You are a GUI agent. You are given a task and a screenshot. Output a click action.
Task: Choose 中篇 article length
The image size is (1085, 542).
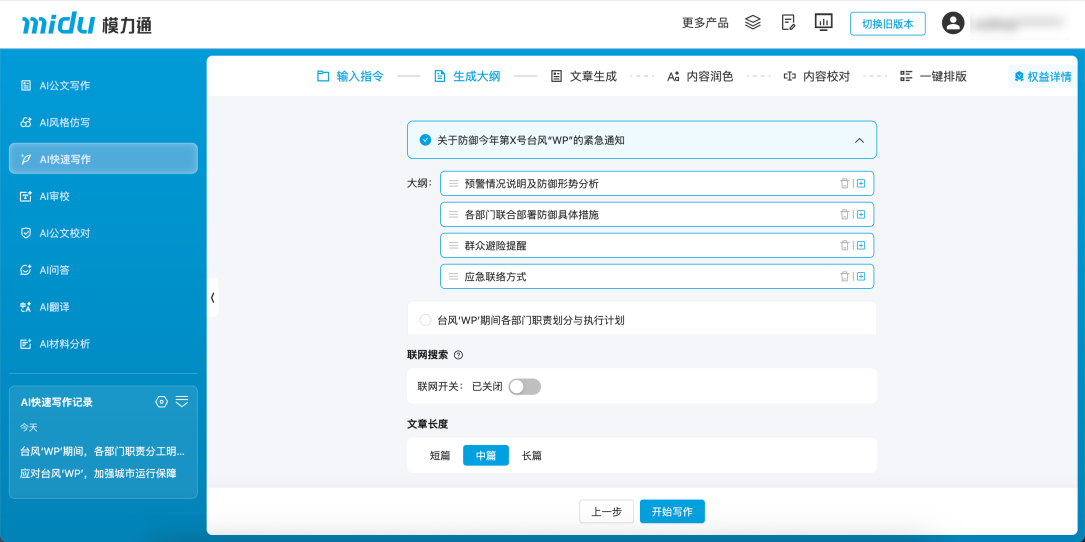(486, 455)
